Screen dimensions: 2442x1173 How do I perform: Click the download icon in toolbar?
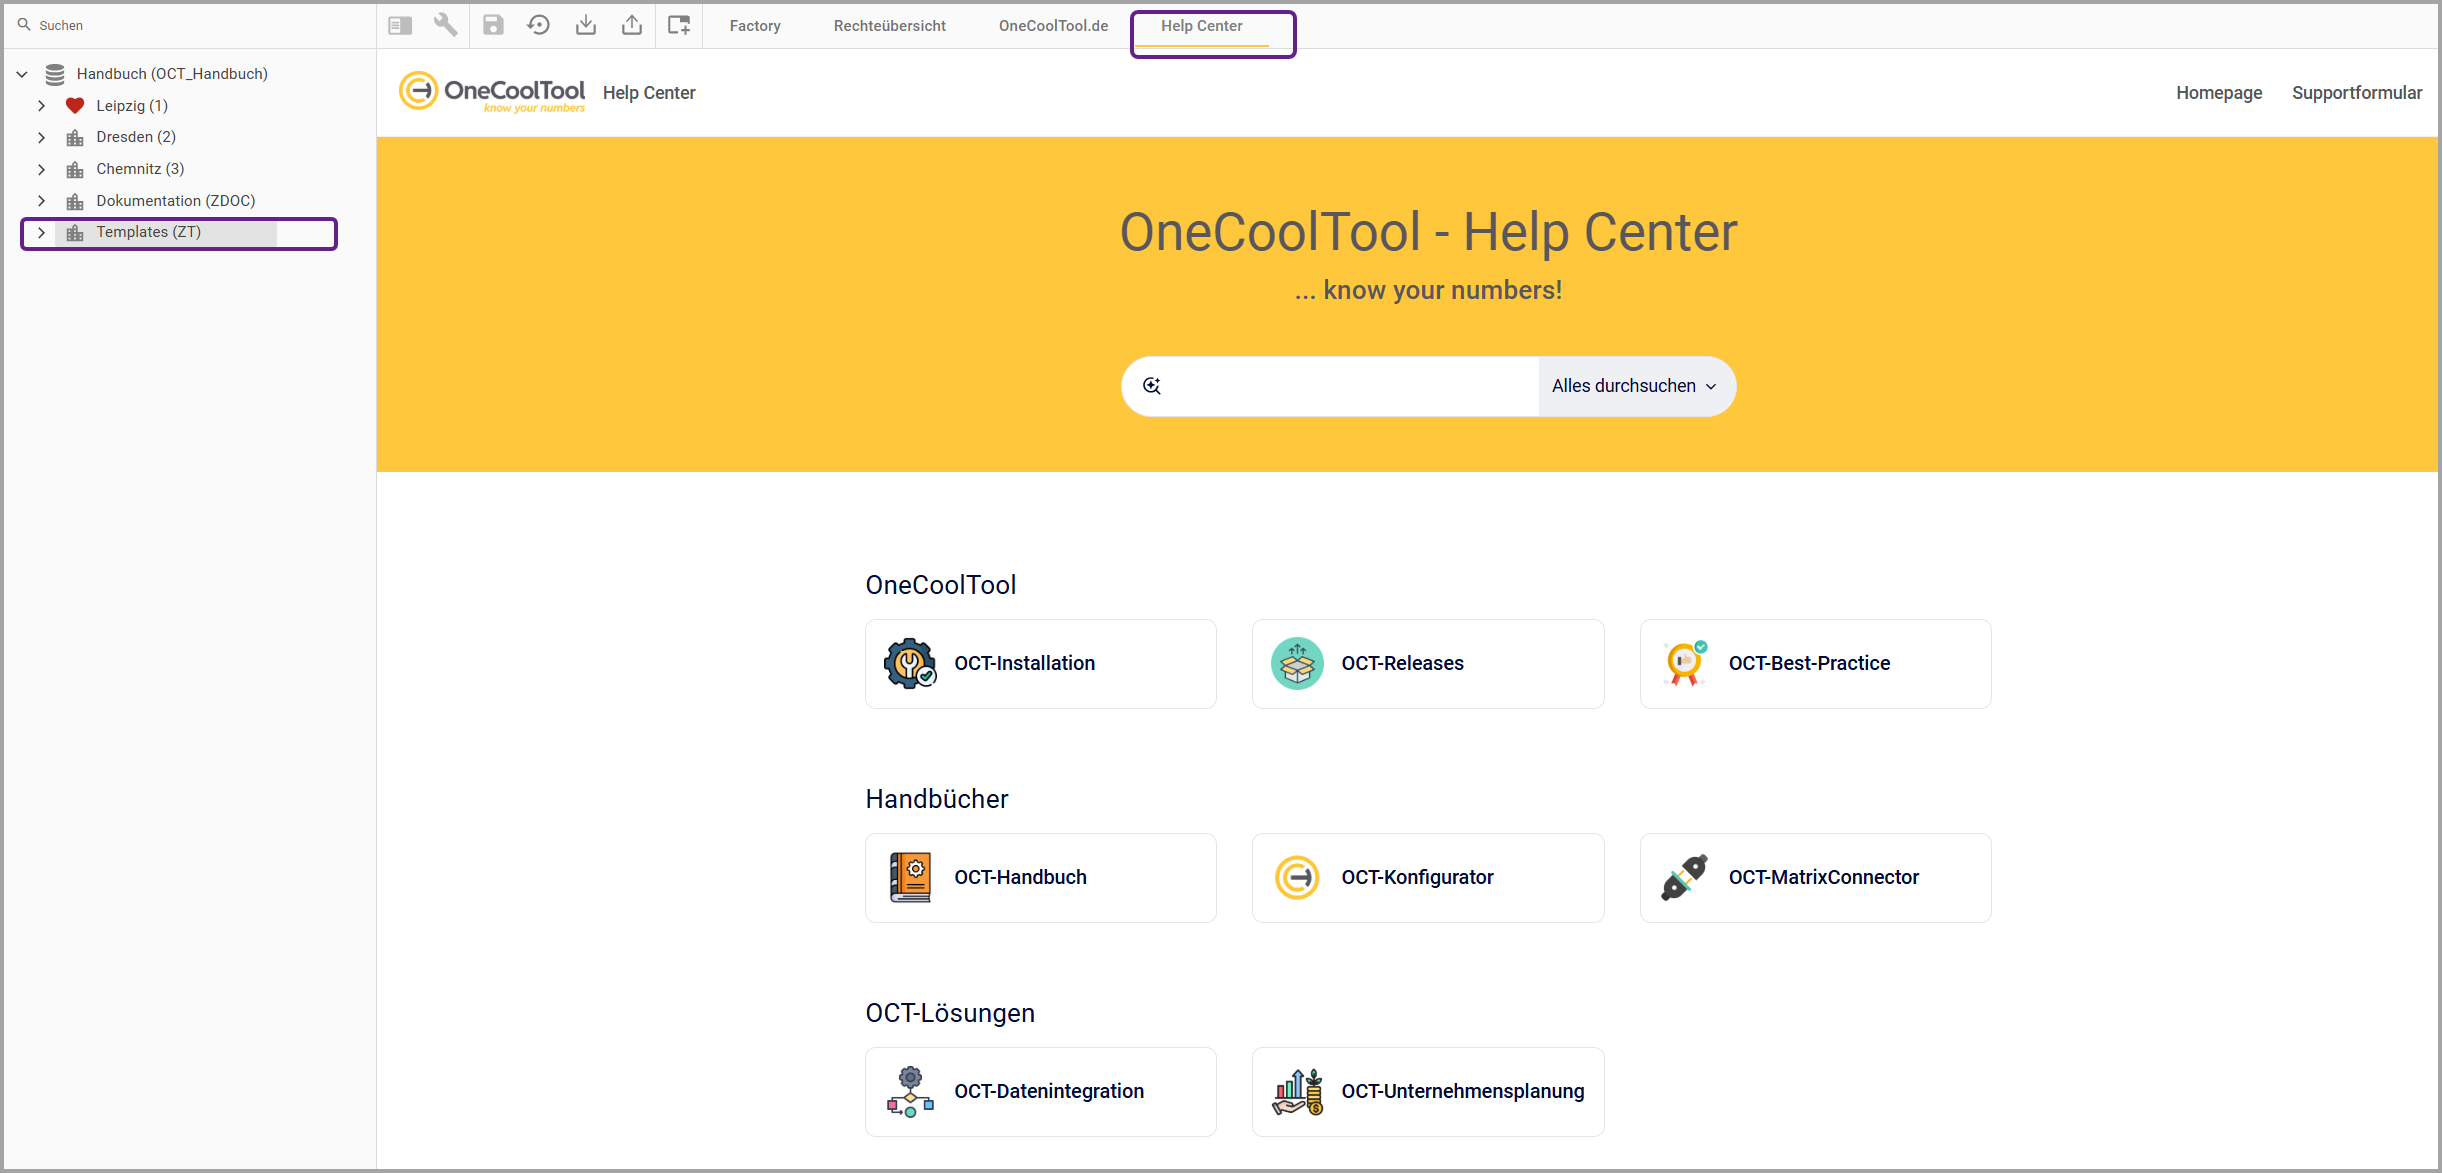point(586,25)
